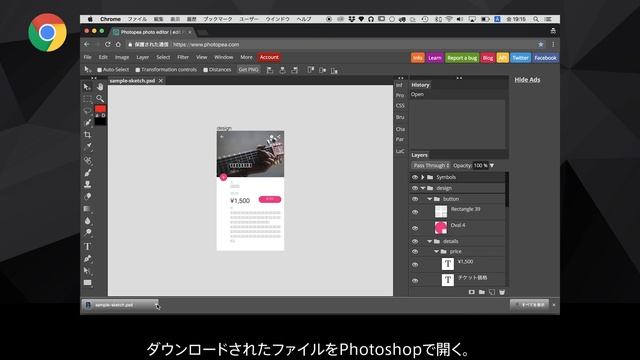Image resolution: width=640 pixels, height=360 pixels.
Task: Select the Zoom magnifier tool
Action: pos(100,99)
